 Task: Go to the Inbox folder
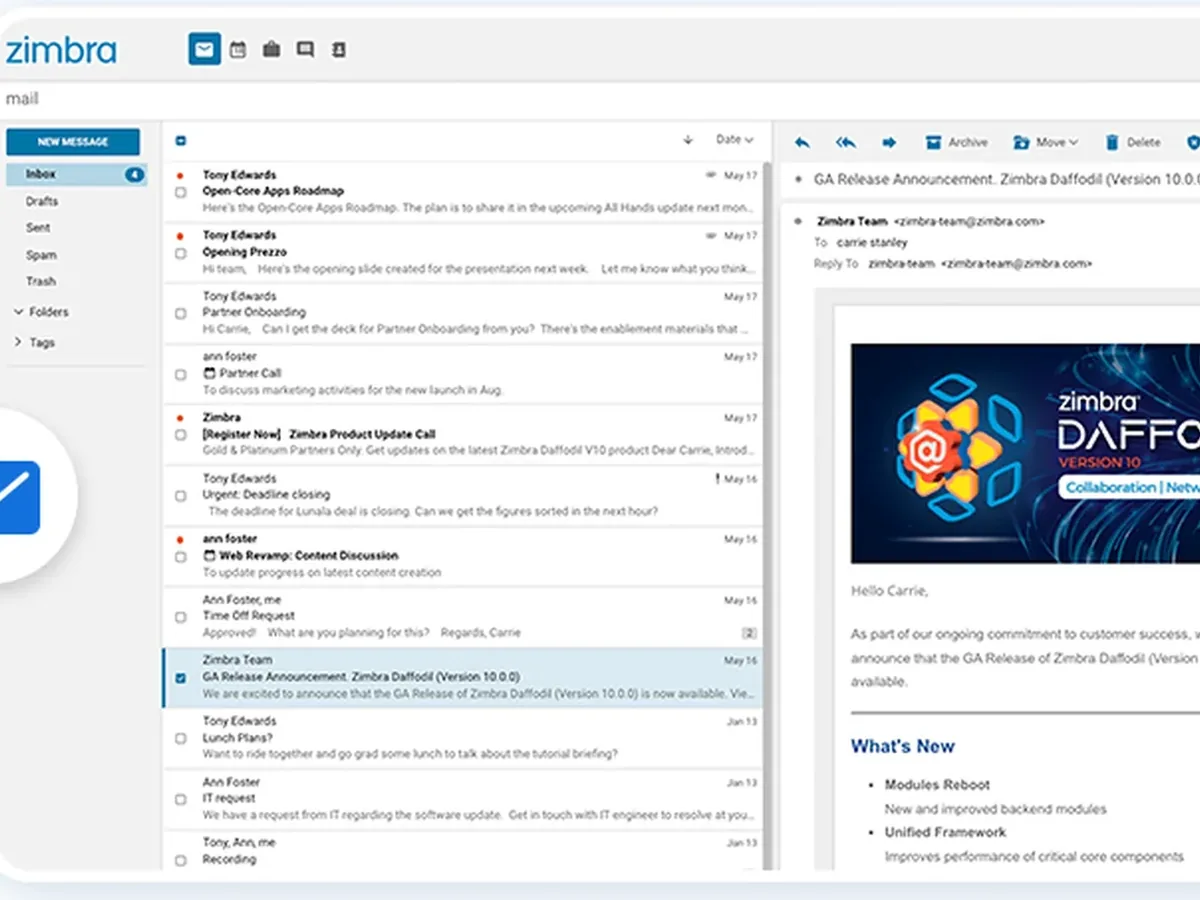(x=77, y=174)
